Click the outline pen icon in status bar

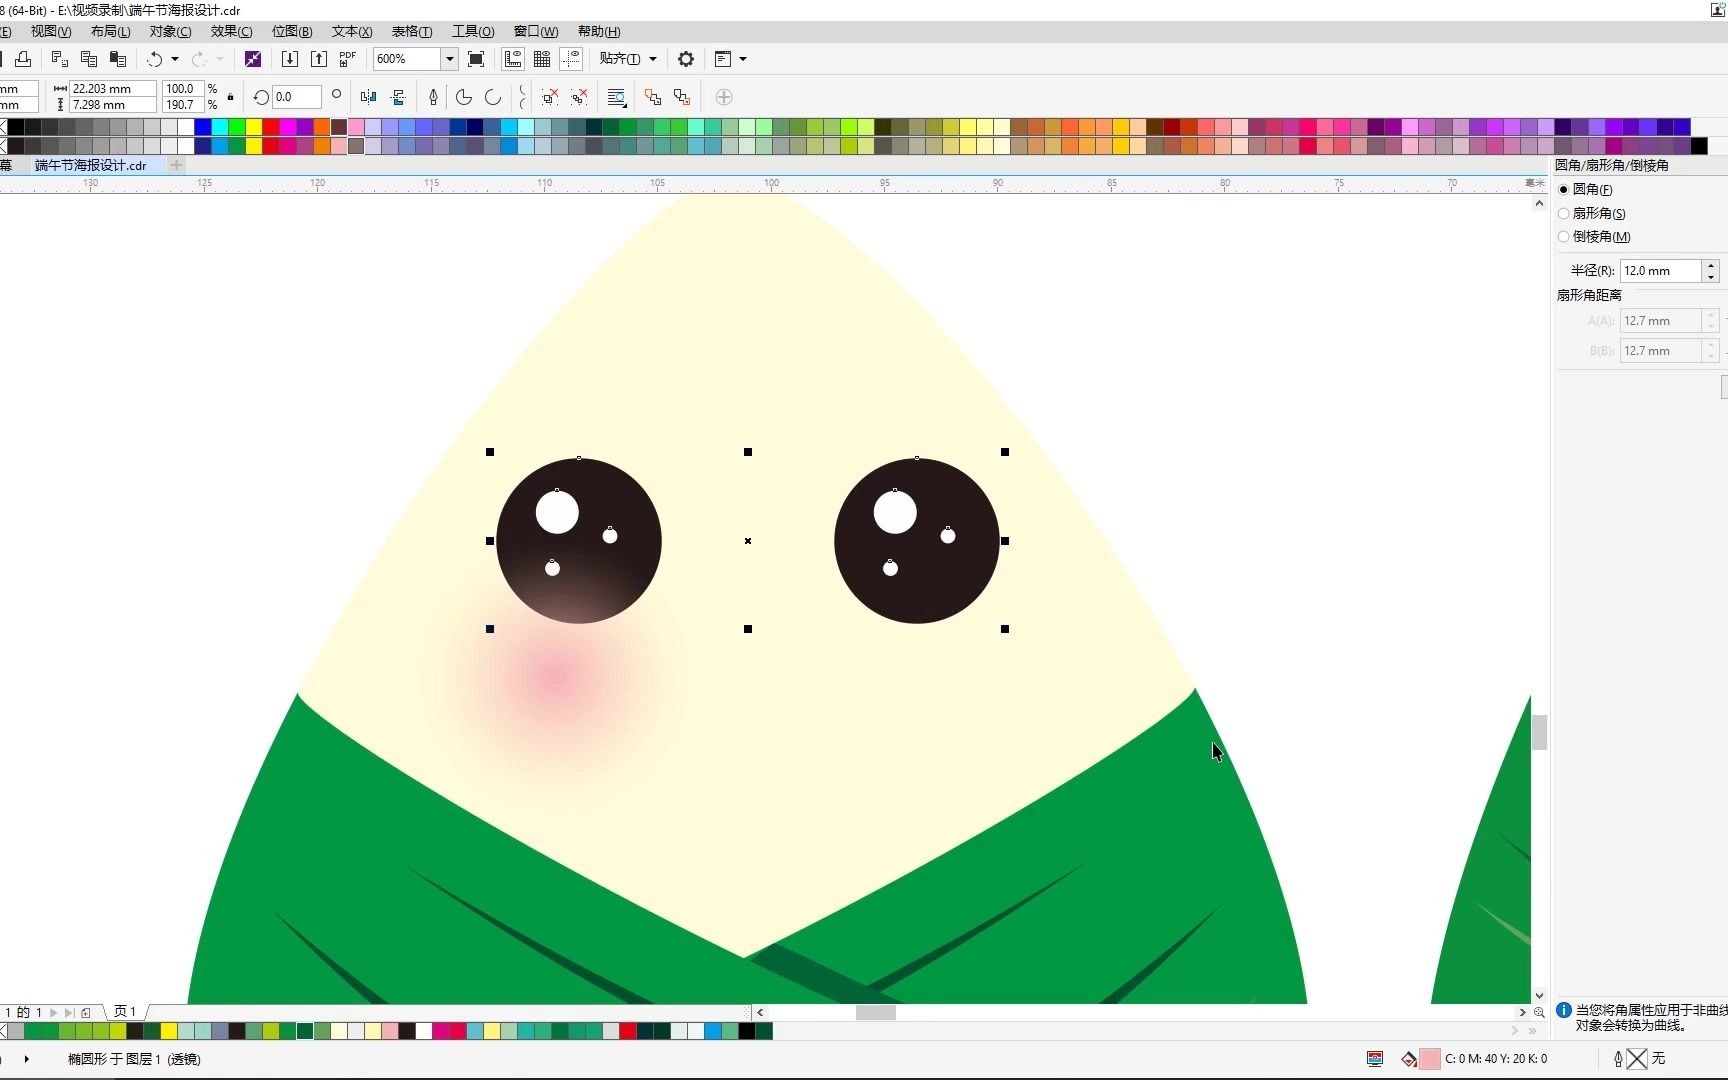pyautogui.click(x=1618, y=1058)
